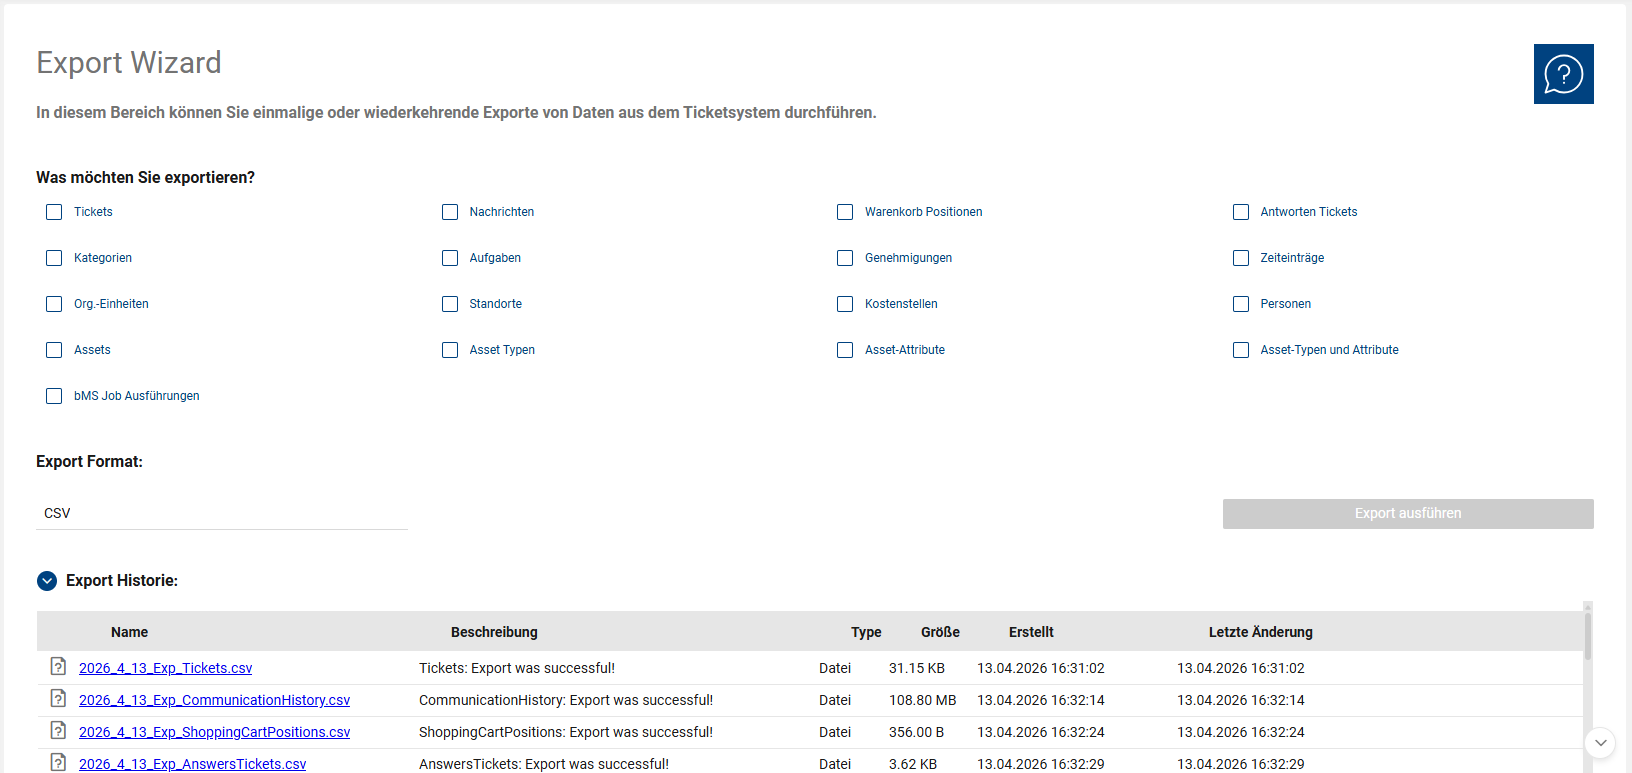Viewport: 1632px width, 773px height.
Task: Check the Asset Typen checkbox
Action: [x=450, y=350]
